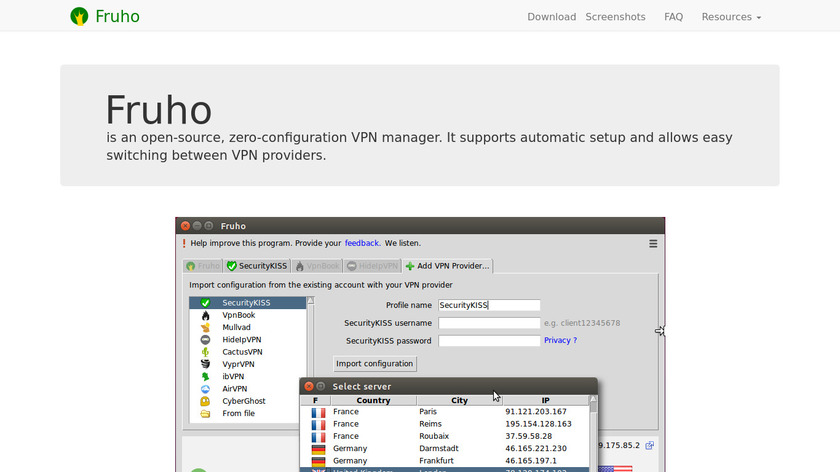Go to the Download page
Image resolution: width=840 pixels, height=472 pixels.
point(551,17)
